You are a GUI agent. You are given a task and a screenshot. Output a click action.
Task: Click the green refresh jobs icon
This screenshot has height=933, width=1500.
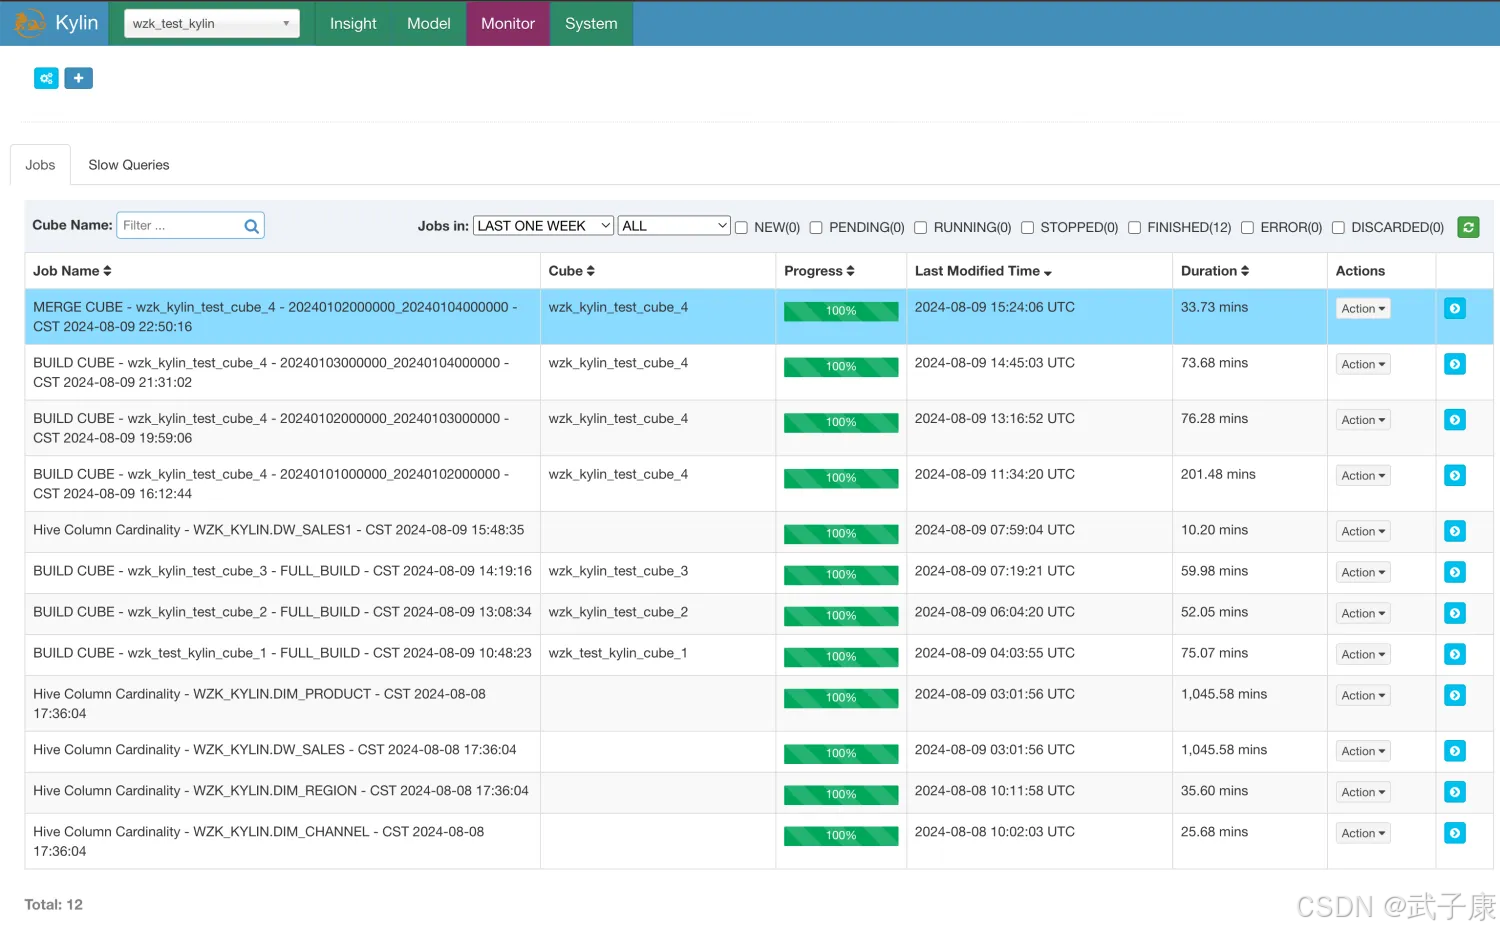pos(1468,227)
